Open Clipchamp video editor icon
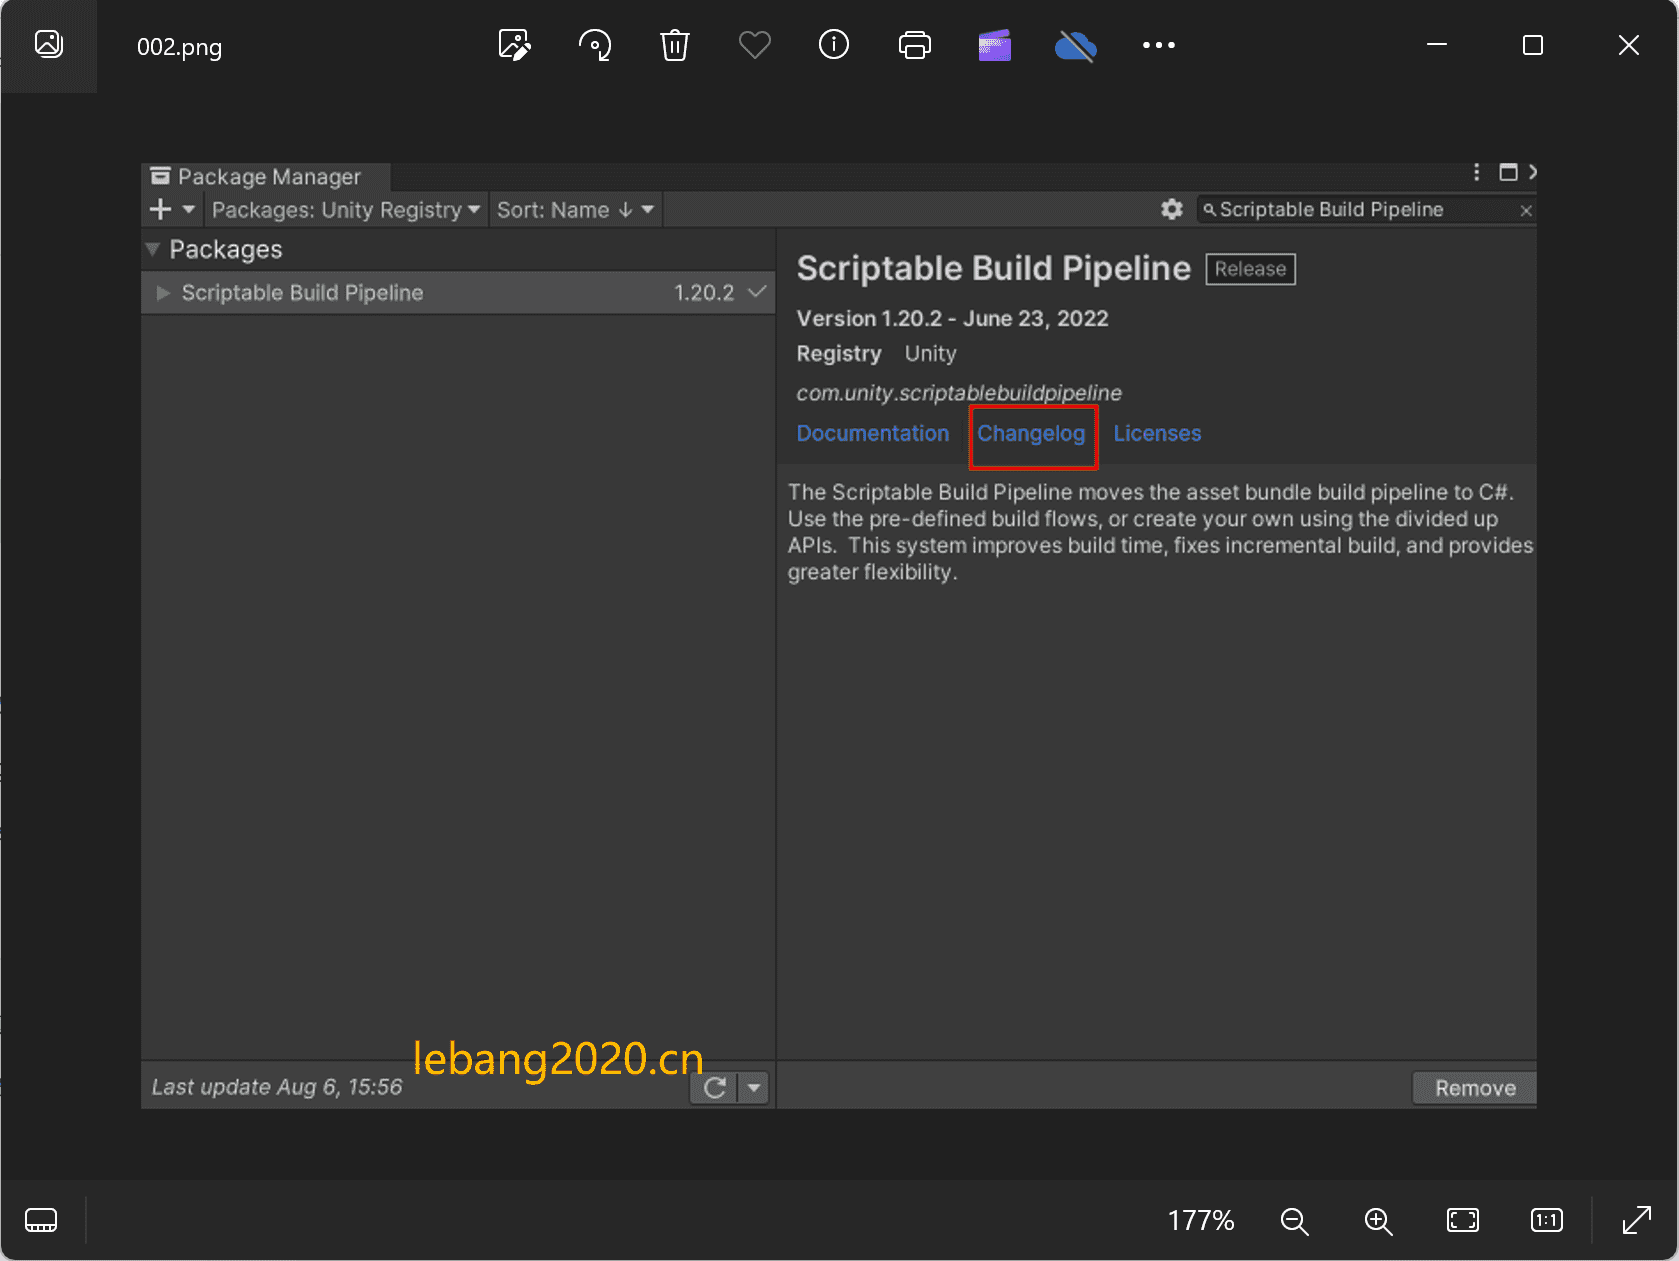Screen dimensions: 1679x1261 coord(995,45)
